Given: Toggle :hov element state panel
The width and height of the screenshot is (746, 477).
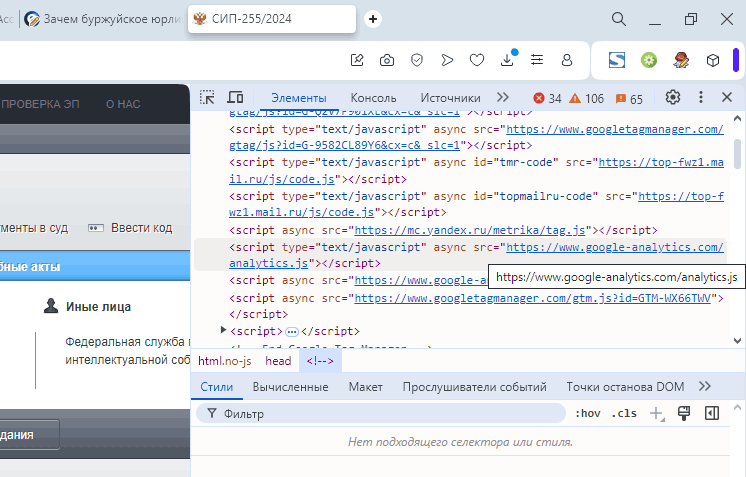Looking at the screenshot, I should click(588, 413).
